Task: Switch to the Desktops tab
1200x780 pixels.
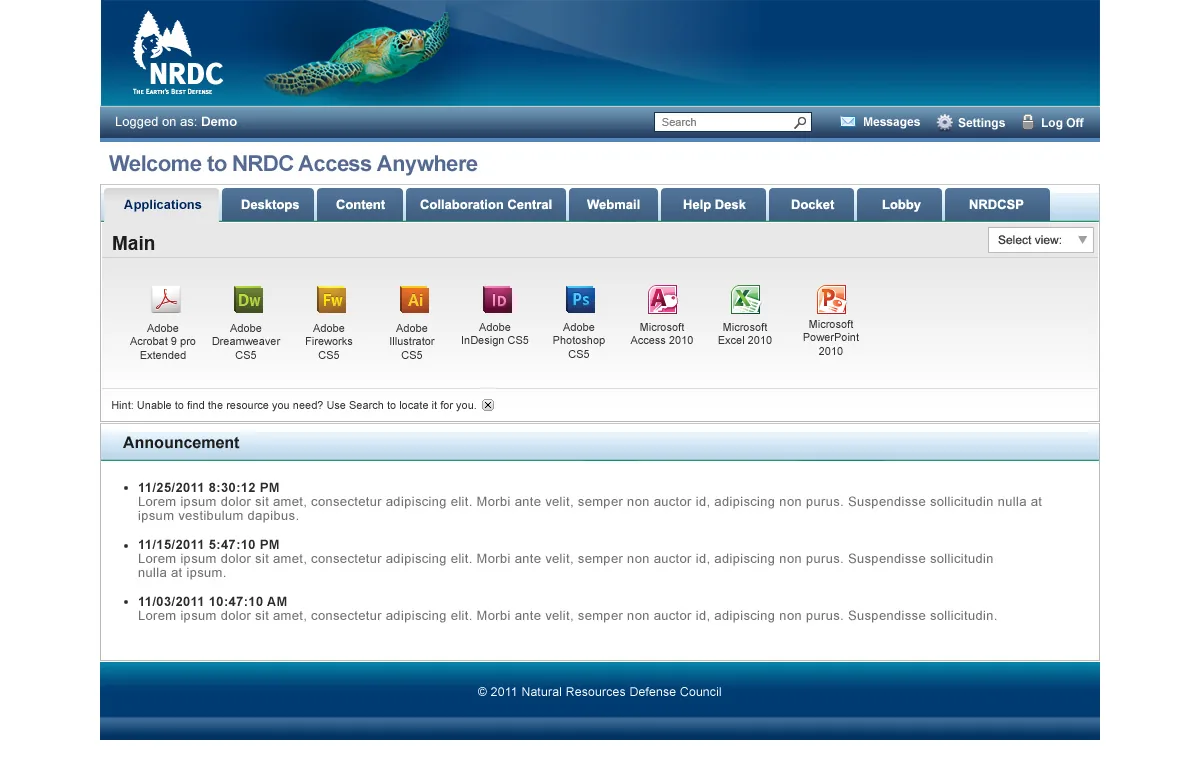Action: click(269, 205)
